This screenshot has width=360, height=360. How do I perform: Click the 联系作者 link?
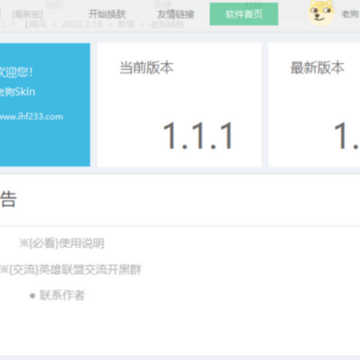click(x=62, y=295)
